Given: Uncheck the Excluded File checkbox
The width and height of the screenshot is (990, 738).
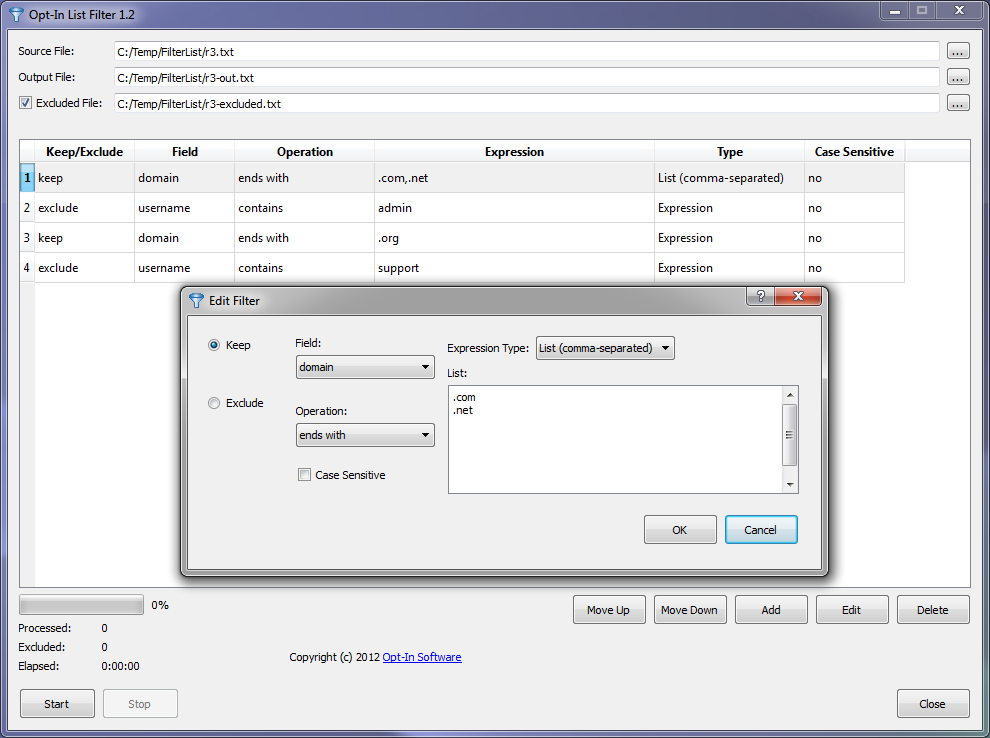Looking at the screenshot, I should 24,103.
